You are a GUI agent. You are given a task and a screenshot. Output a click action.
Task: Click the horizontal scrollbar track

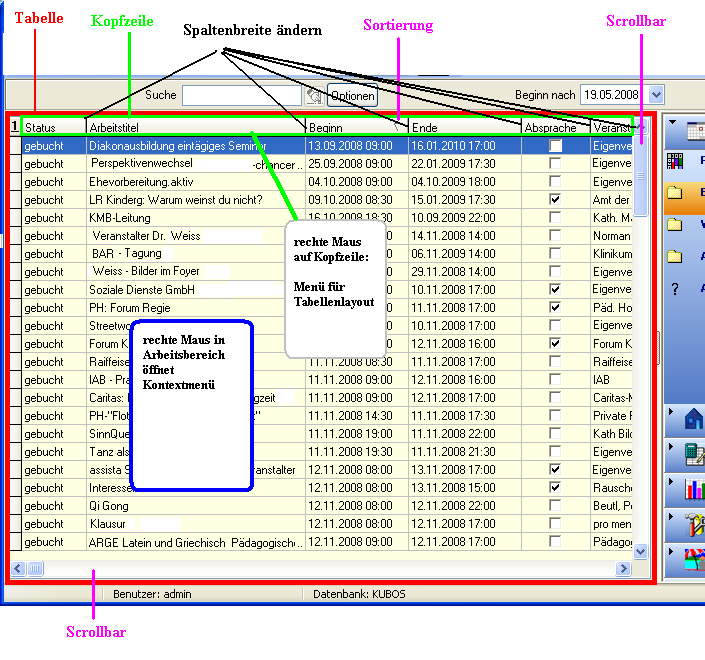329,569
